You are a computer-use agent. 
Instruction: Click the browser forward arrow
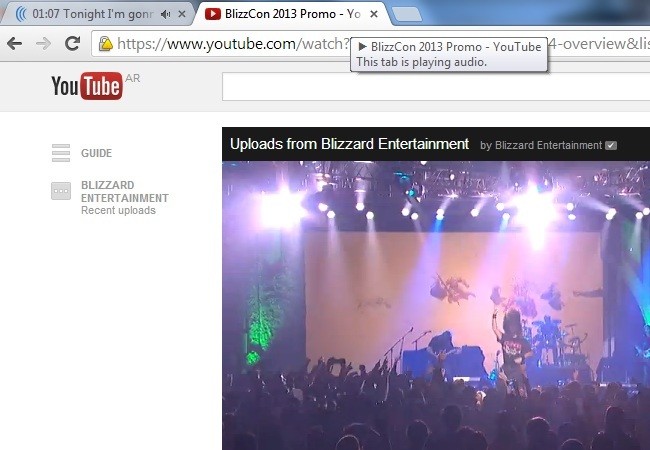coord(43,44)
